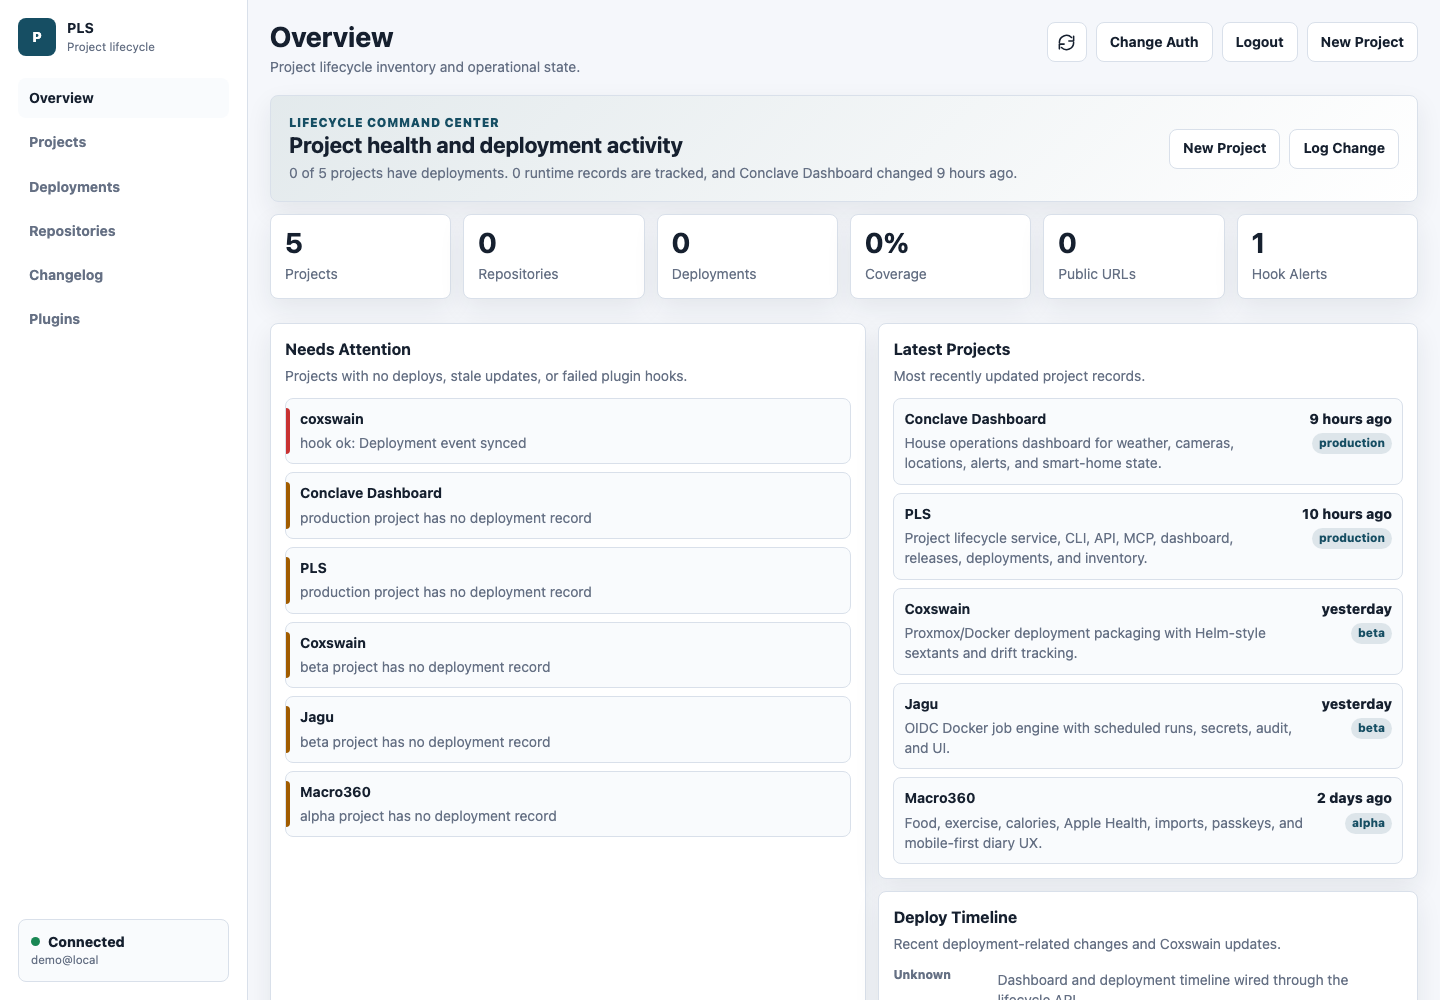
Task: Click New Project in Lifecycle Command Center
Action: tap(1224, 148)
